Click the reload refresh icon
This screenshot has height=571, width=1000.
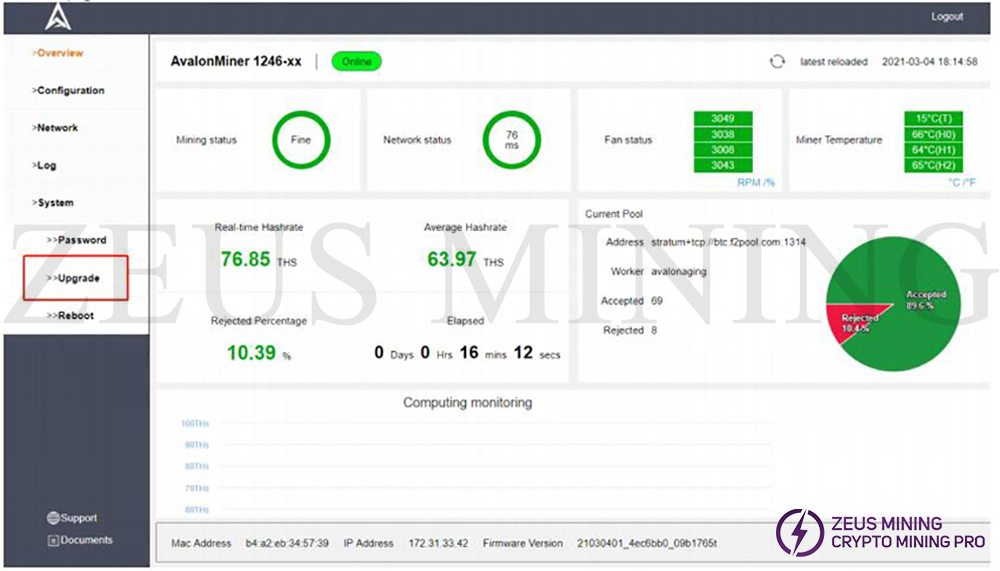coord(777,62)
